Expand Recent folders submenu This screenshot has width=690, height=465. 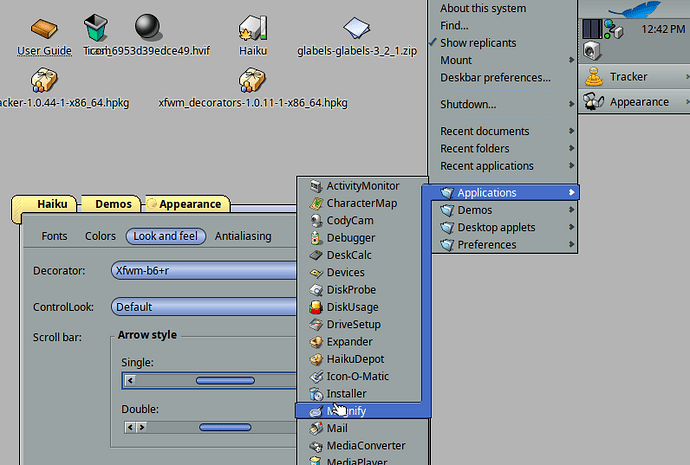pyautogui.click(x=503, y=149)
